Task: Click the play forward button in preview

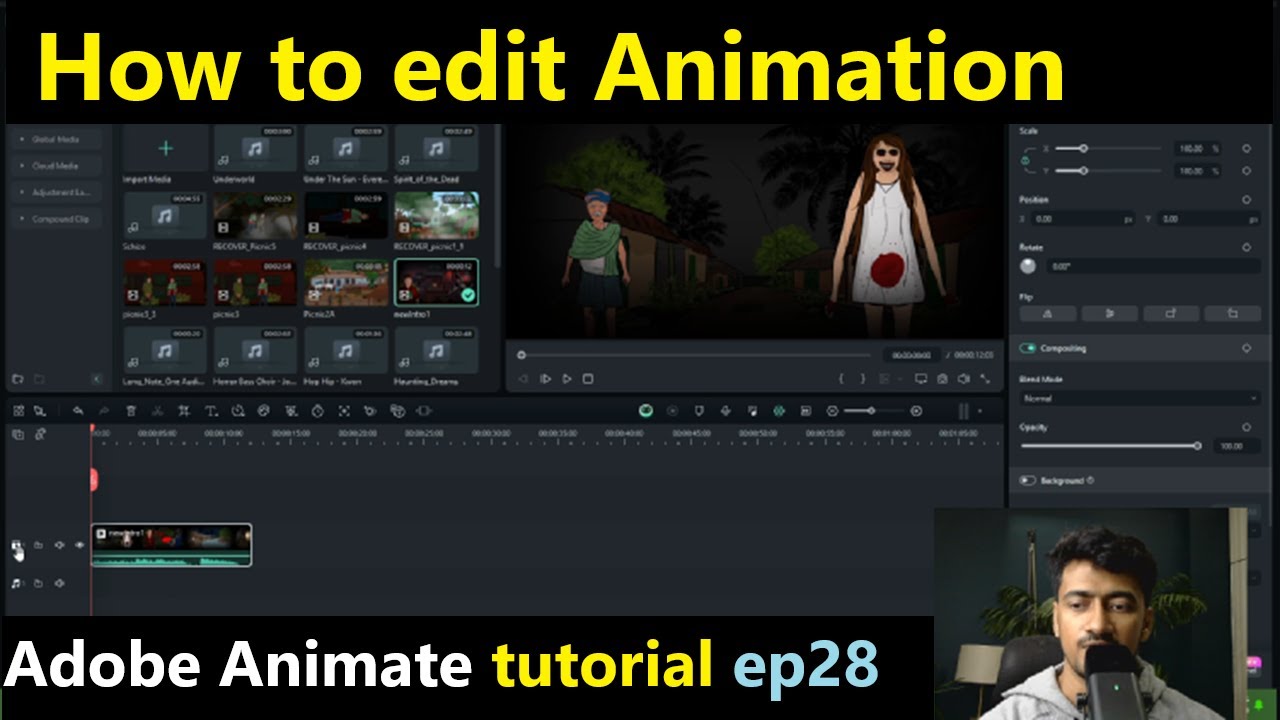Action: pos(545,379)
